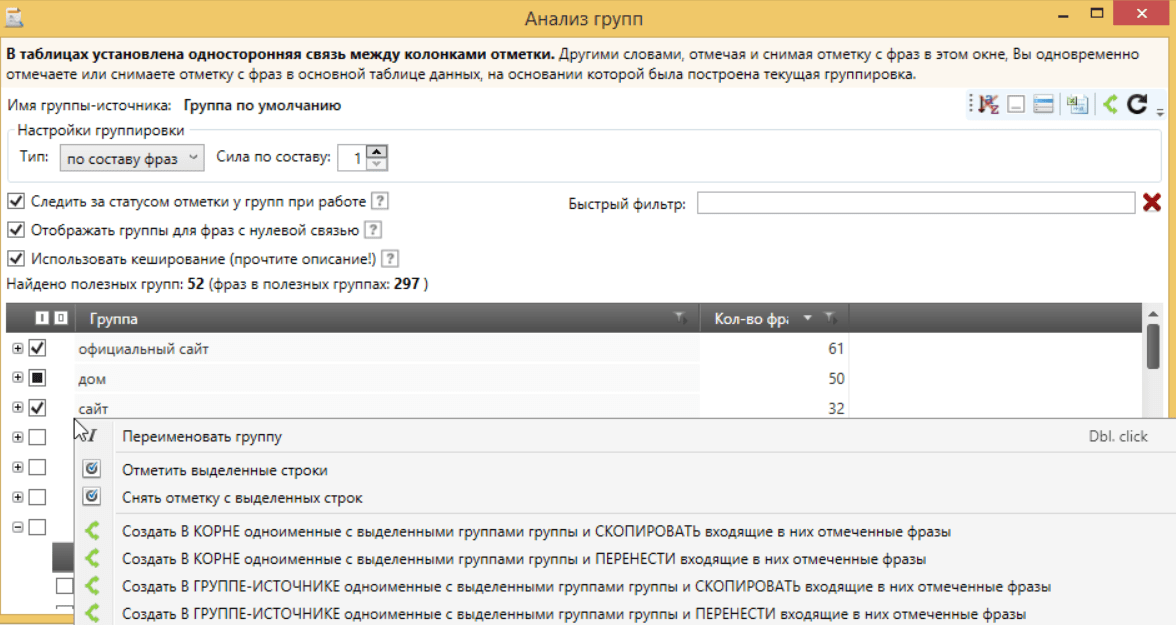Click the highlighted-rows list icon in toolbar
This screenshot has width=1176, height=625.
point(1043,104)
